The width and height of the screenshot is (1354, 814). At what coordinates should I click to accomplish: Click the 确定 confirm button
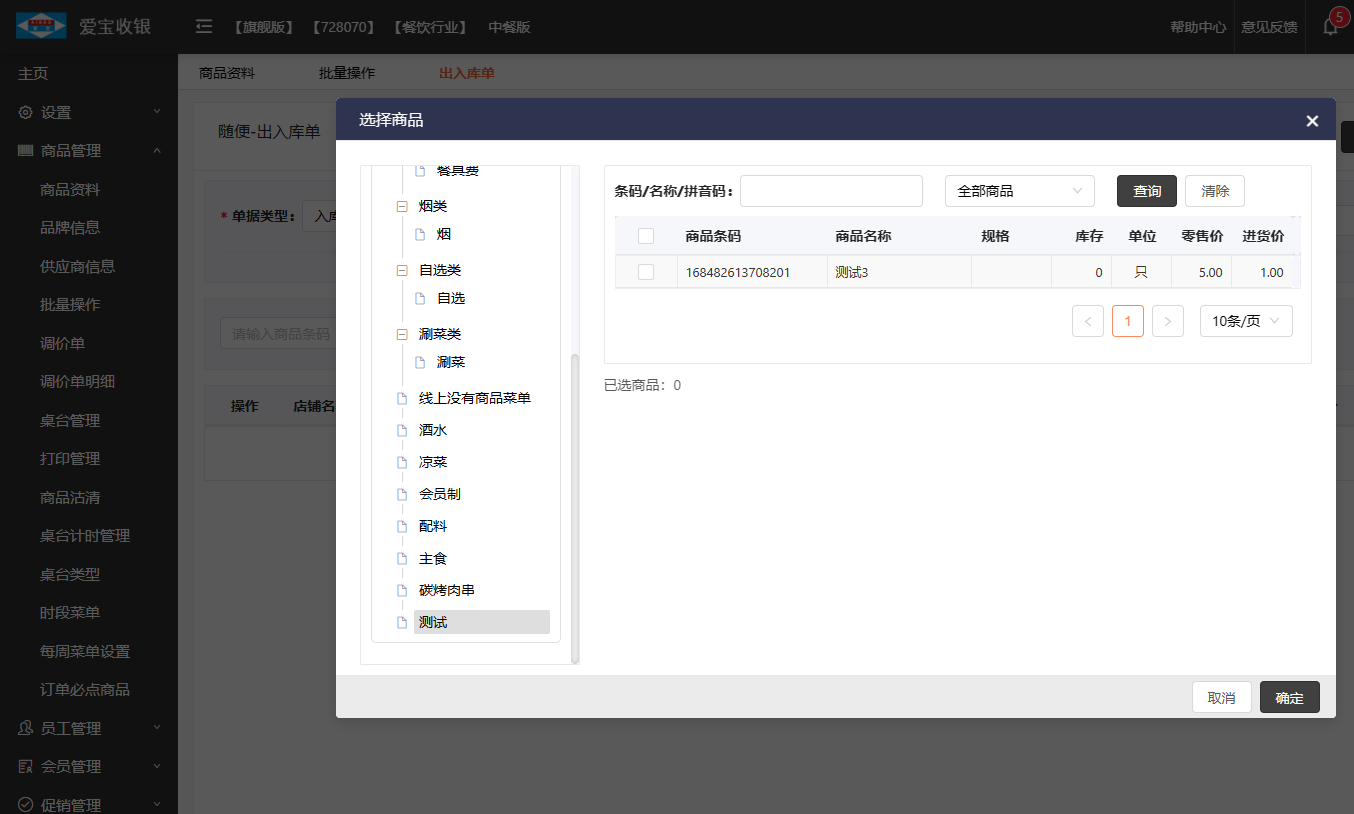(x=1290, y=697)
